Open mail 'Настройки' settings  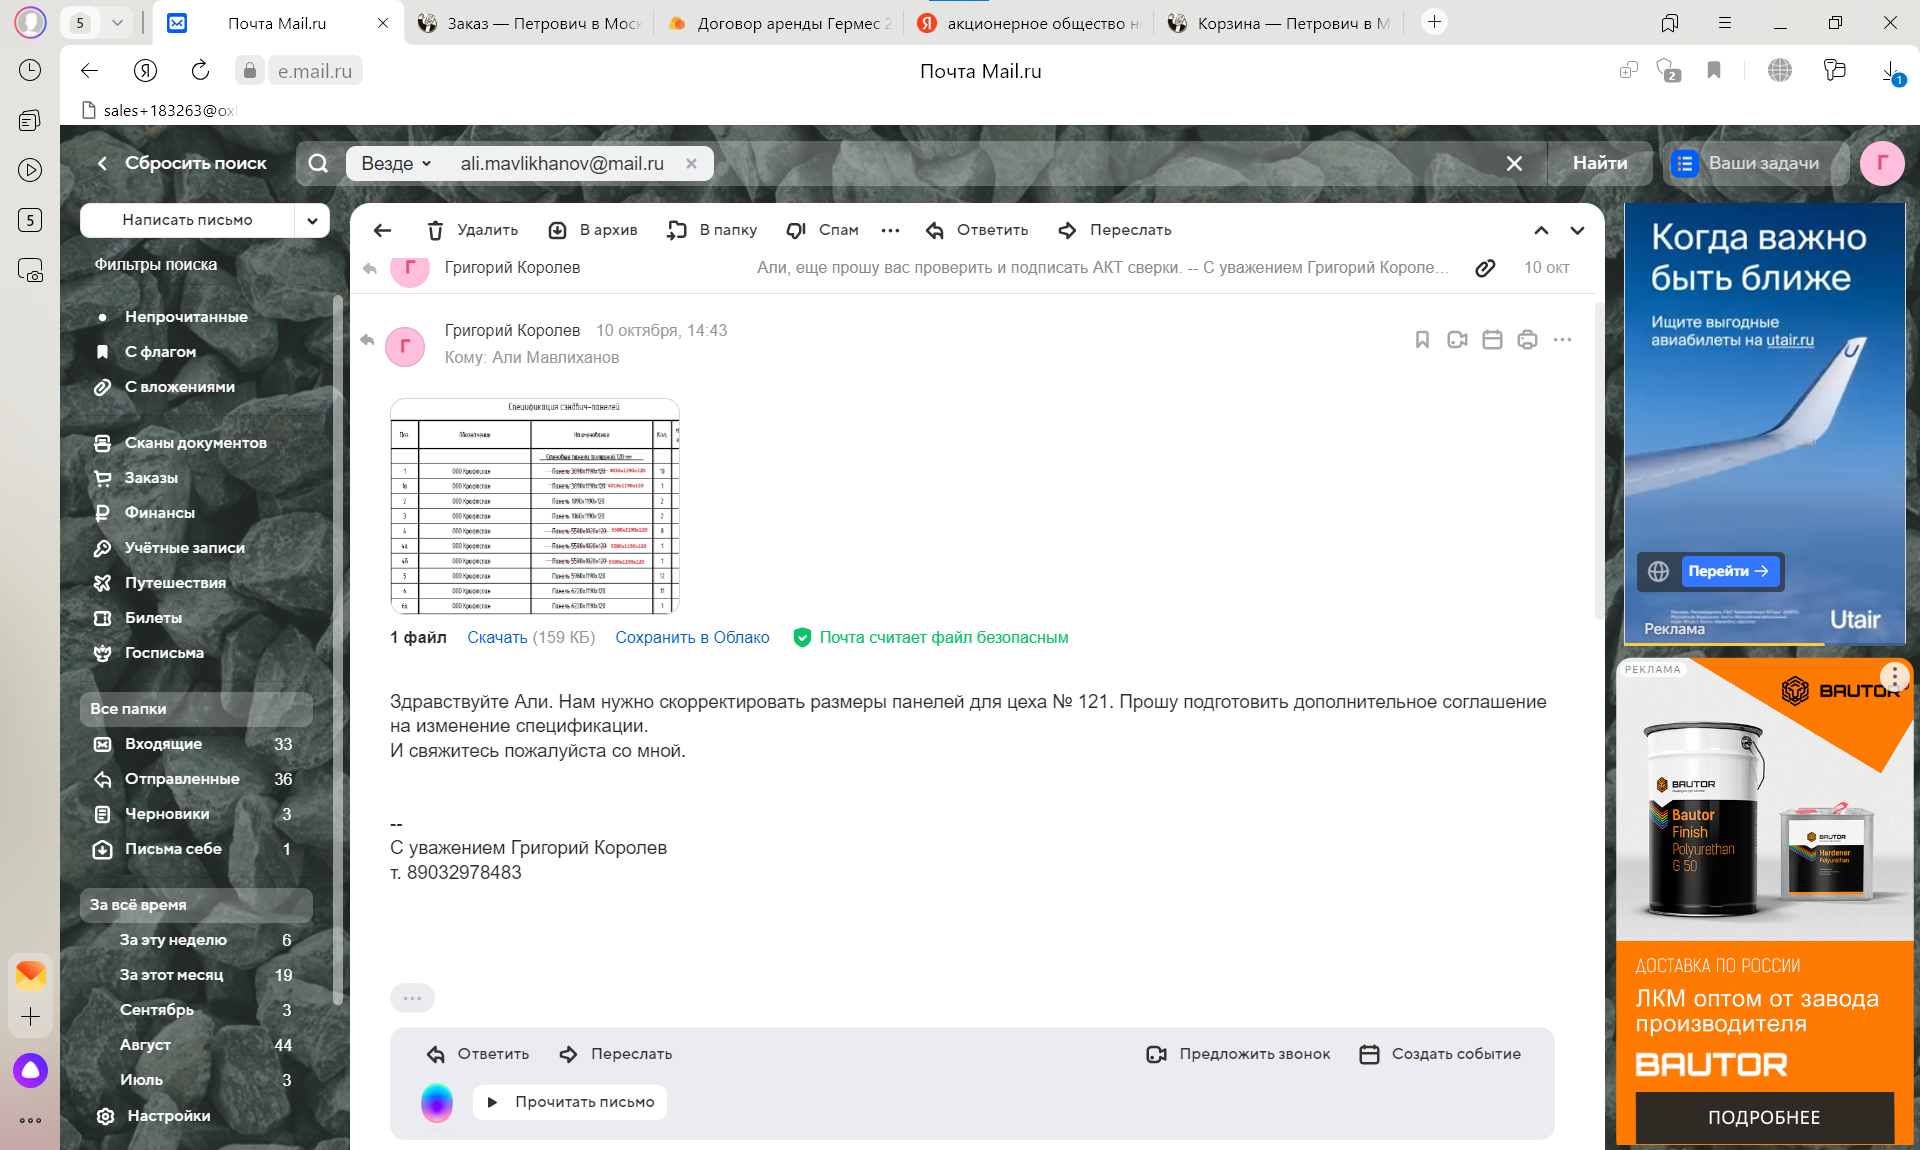pyautogui.click(x=154, y=1116)
